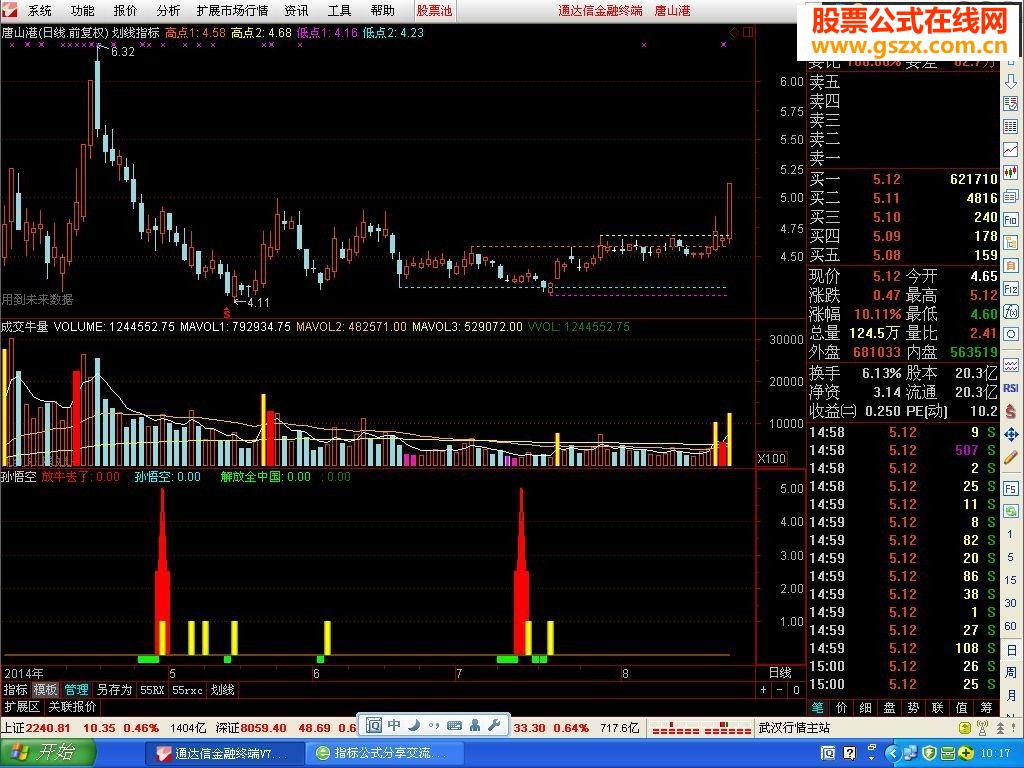1024x768 pixels.
Task: Click the green refresh icon in sidebar
Action: pos(1010,511)
